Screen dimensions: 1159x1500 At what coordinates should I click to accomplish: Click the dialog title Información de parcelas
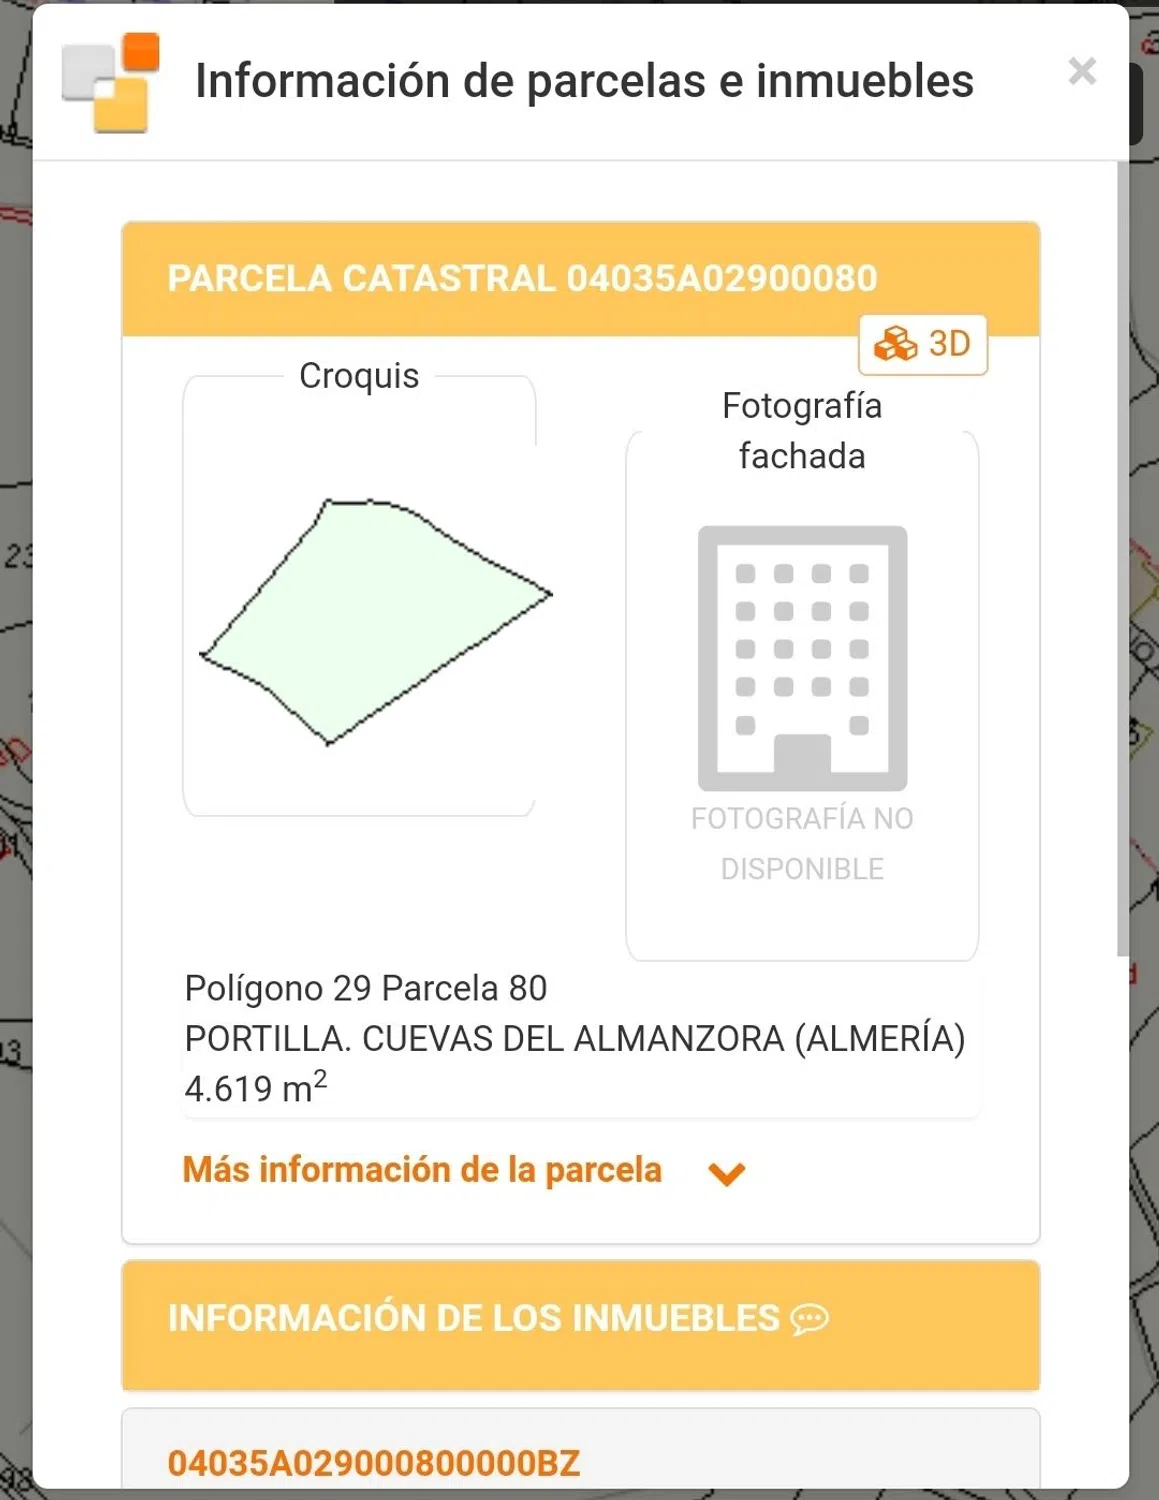click(x=584, y=81)
